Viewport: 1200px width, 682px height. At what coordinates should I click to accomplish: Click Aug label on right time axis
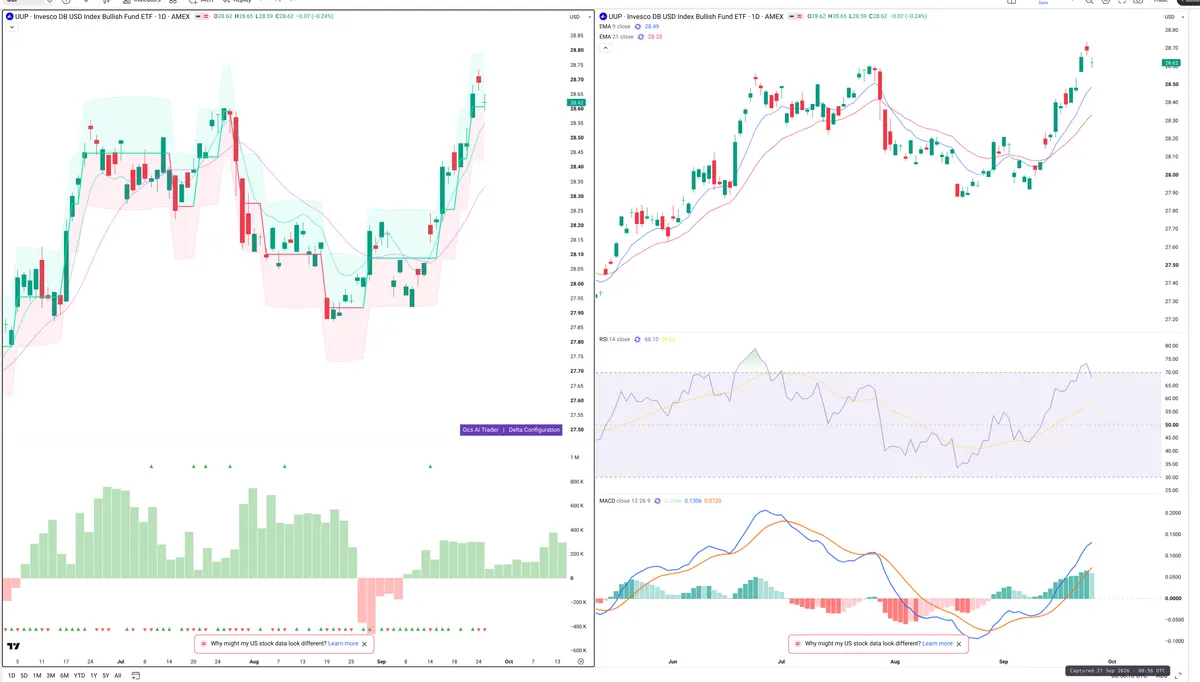click(x=894, y=661)
